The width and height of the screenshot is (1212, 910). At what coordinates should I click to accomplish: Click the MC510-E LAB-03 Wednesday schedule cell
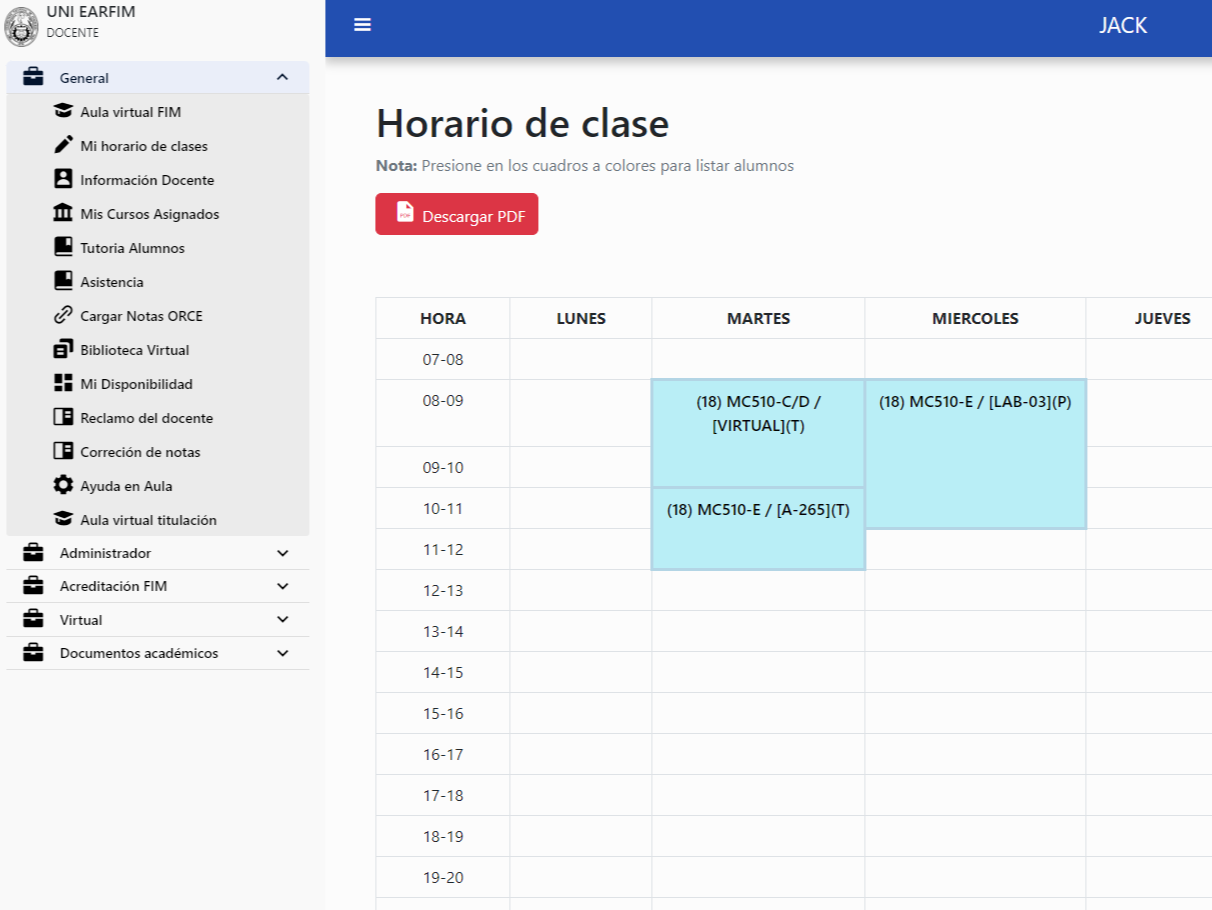(975, 452)
